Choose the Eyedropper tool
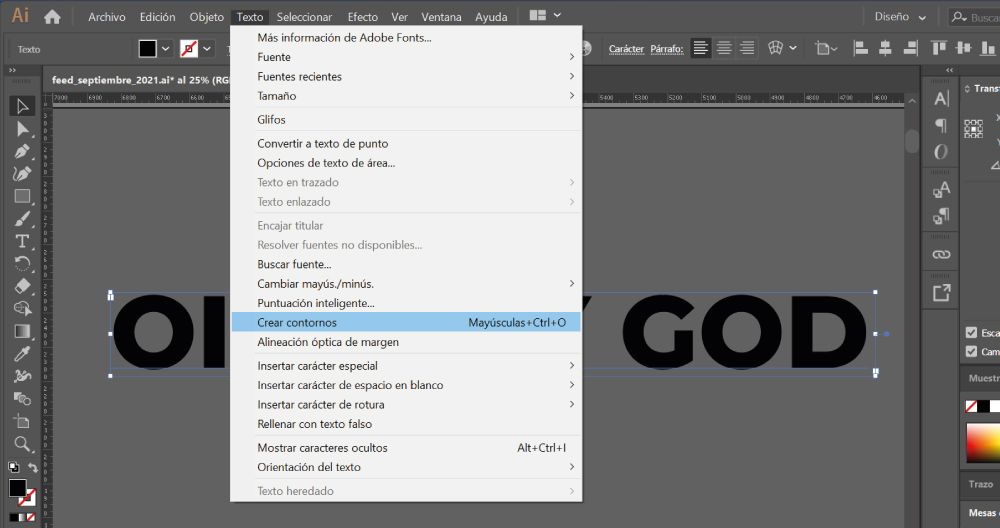Screen dimensions: 1000x528 click(22, 354)
